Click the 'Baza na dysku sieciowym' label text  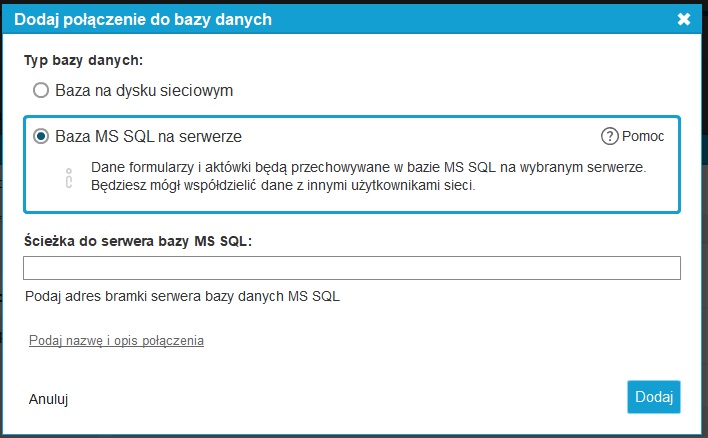pyautogui.click(x=144, y=91)
